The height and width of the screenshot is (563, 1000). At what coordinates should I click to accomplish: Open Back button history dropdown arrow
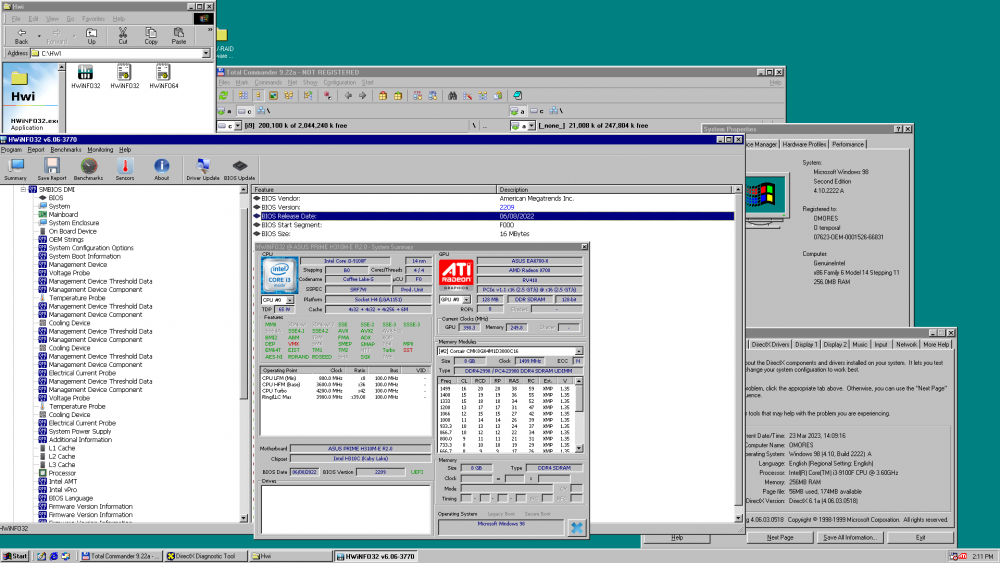click(39, 36)
